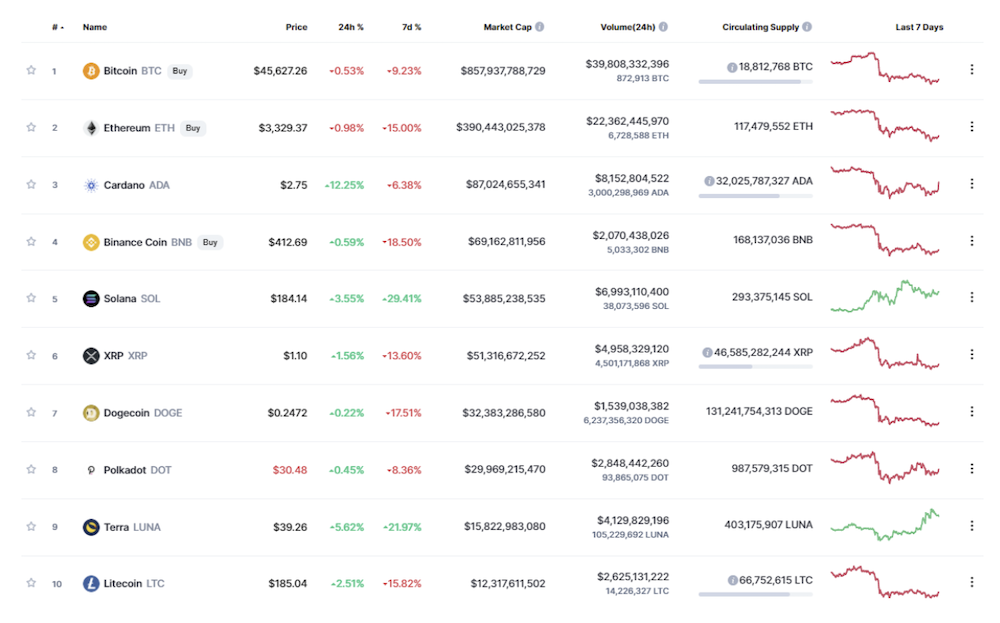This screenshot has width=1000, height=623.
Task: Add Cardano to watchlist with star
Action: (31, 184)
